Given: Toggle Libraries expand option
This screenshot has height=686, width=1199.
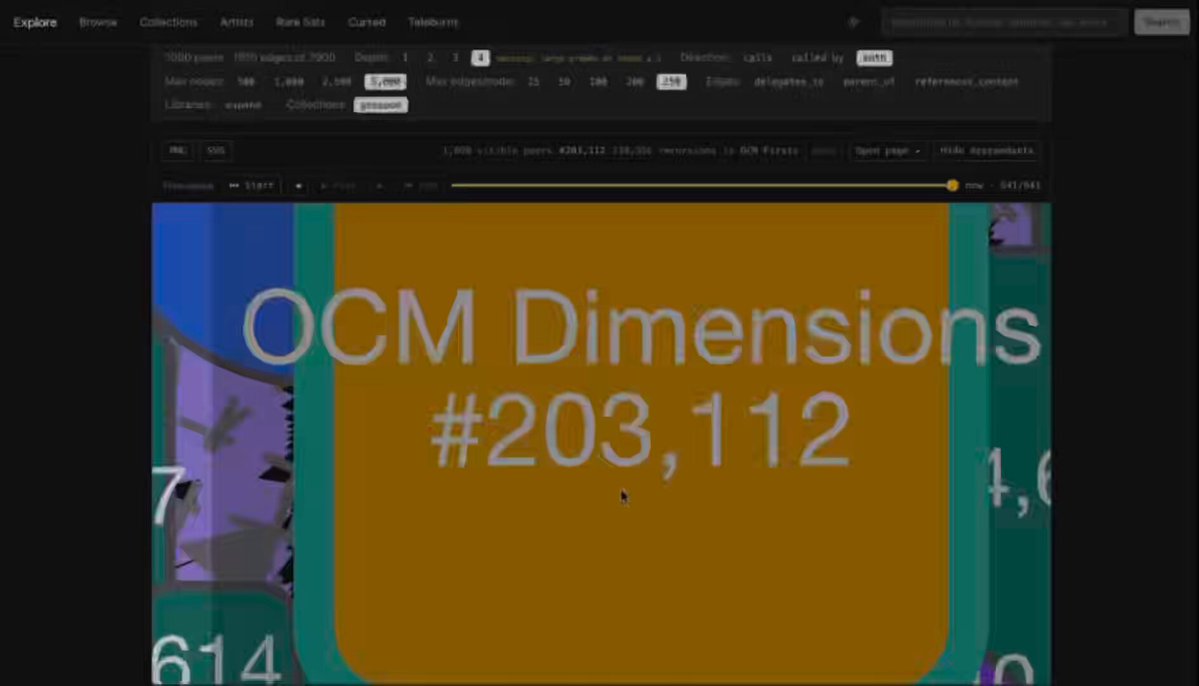Looking at the screenshot, I should click(243, 105).
